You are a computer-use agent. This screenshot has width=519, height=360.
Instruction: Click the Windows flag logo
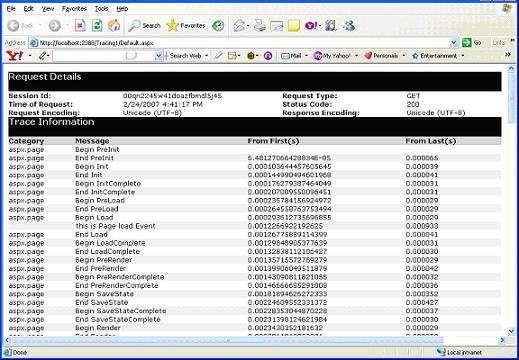507,9
